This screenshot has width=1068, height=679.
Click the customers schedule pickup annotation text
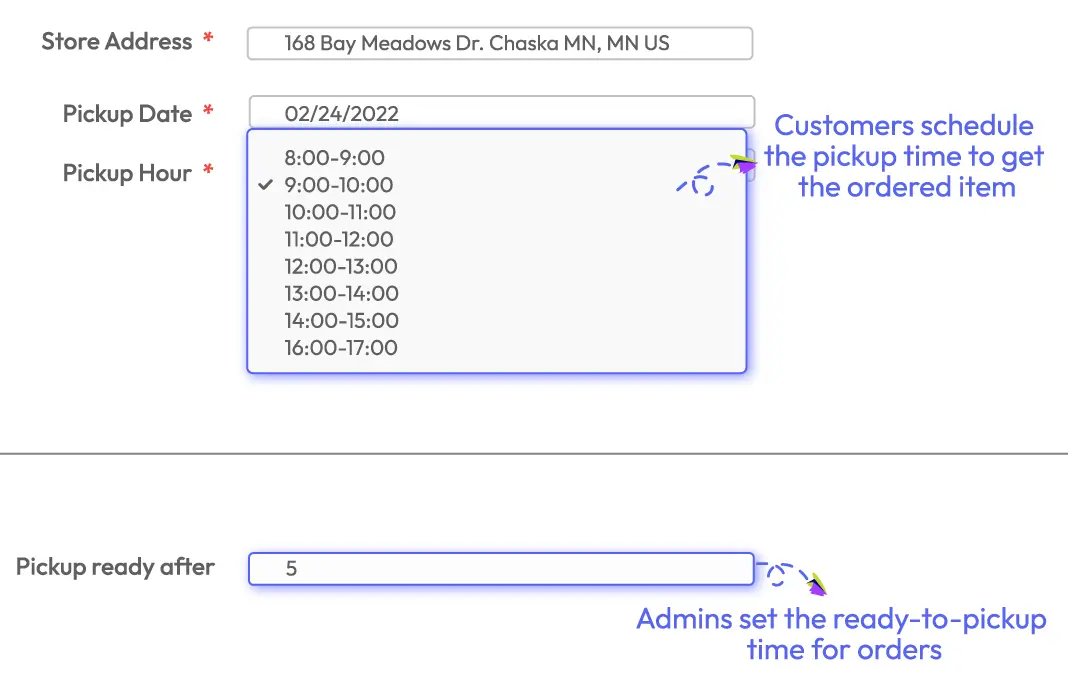coord(903,156)
